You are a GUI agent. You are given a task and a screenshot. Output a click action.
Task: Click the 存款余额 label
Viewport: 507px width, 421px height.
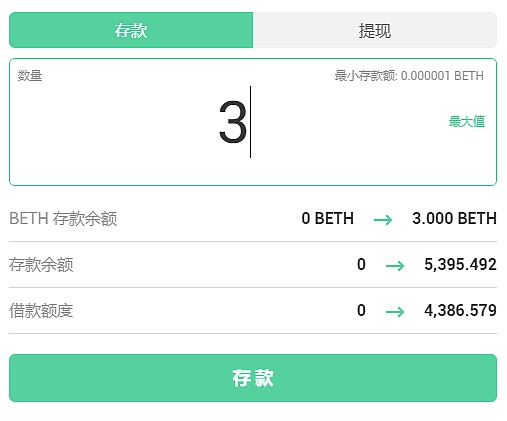click(41, 265)
